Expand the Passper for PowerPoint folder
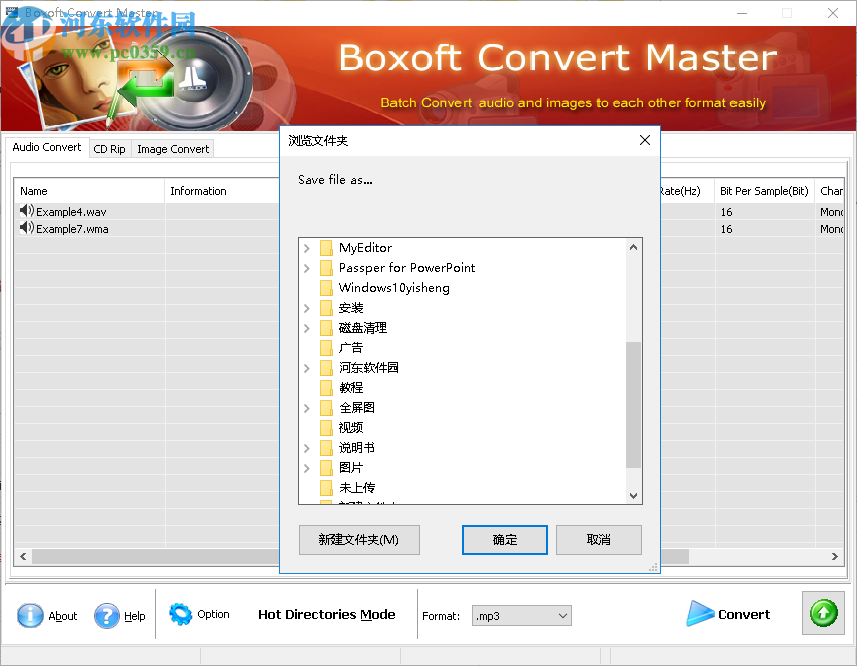Viewport: 857px width, 666px height. pyautogui.click(x=306, y=267)
